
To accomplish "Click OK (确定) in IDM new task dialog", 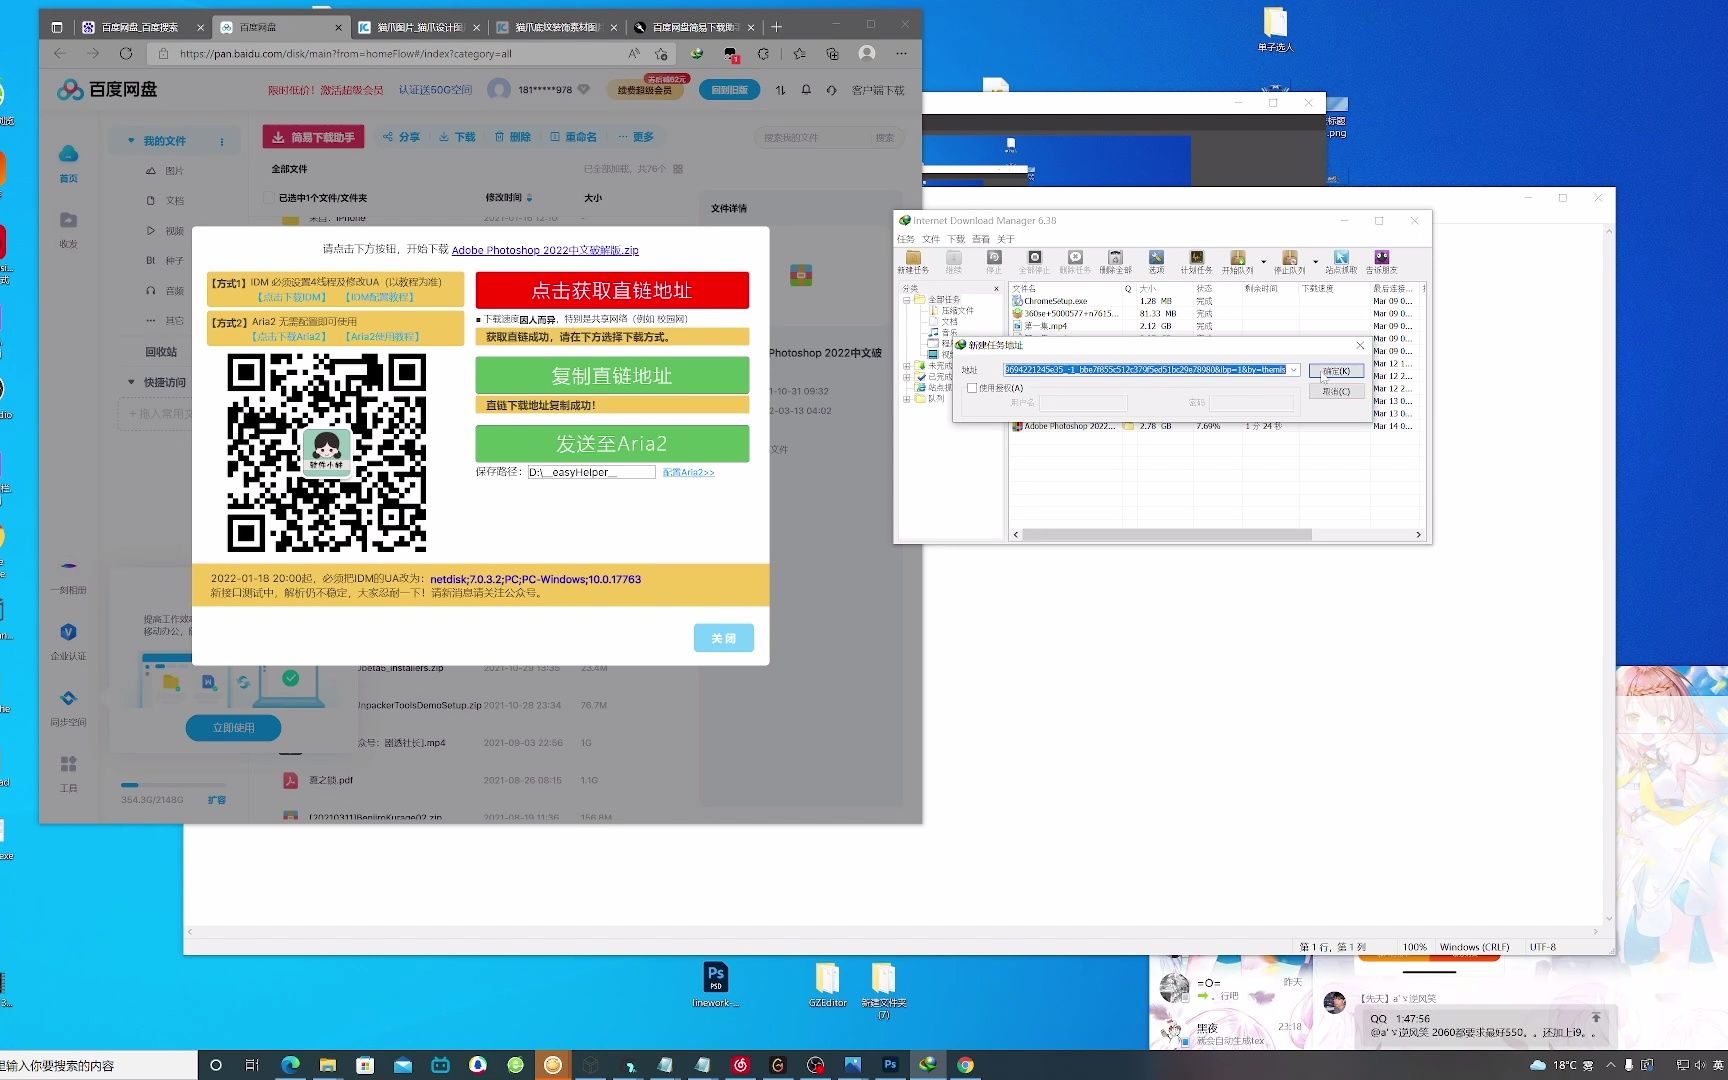I will click(x=1336, y=371).
